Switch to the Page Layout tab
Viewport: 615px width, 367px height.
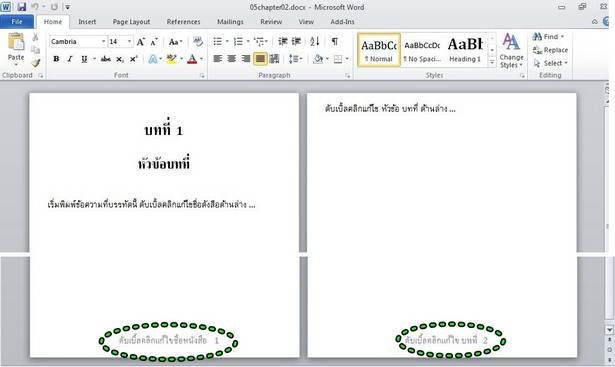131,22
